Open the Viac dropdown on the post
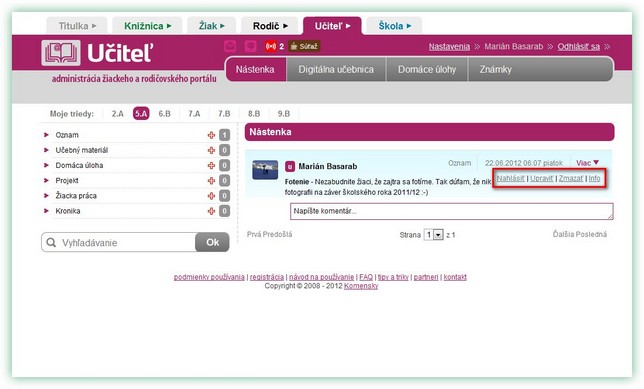This screenshot has width=644, height=389. point(587,163)
